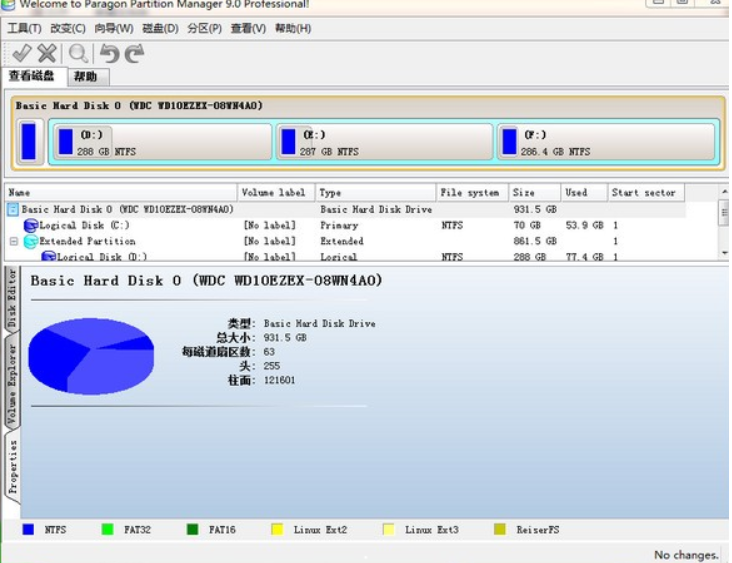This screenshot has width=732, height=563.
Task: Click the partition list scroll up arrow
Action: (x=724, y=191)
